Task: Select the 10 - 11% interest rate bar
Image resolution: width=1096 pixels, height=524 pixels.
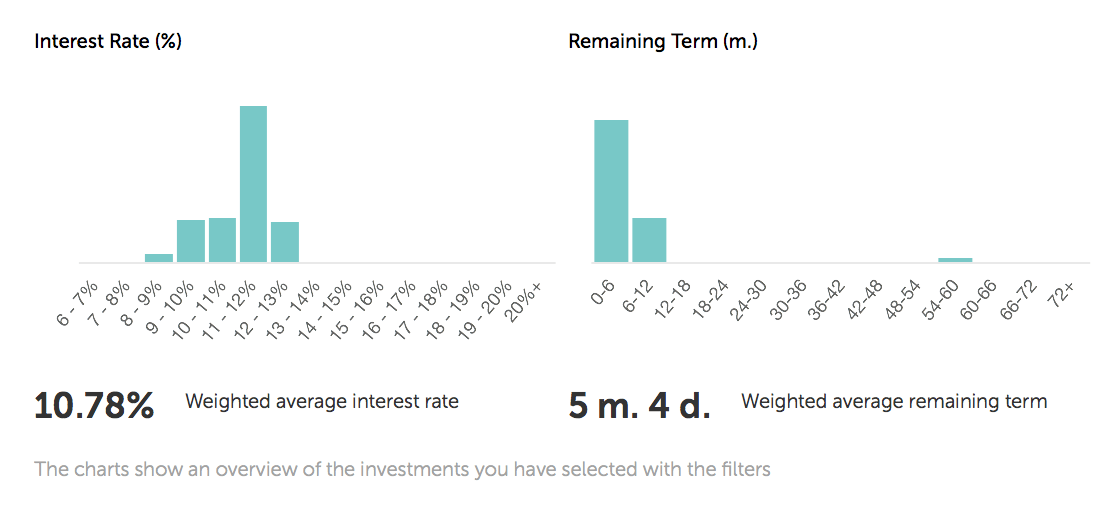Action: 222,240
